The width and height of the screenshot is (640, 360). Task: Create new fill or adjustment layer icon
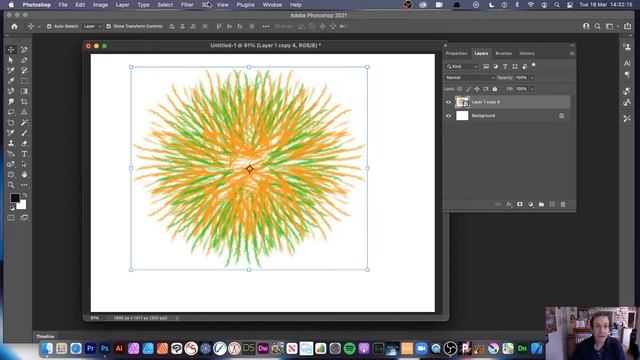click(531, 204)
